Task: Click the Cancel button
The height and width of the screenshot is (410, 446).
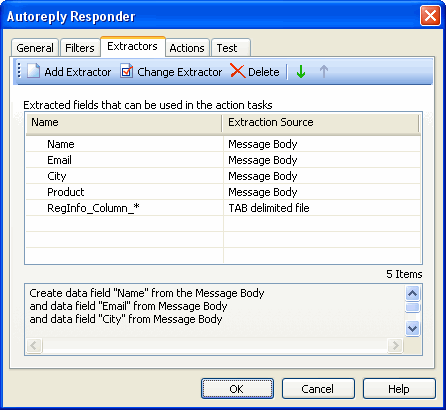Action: point(318,389)
